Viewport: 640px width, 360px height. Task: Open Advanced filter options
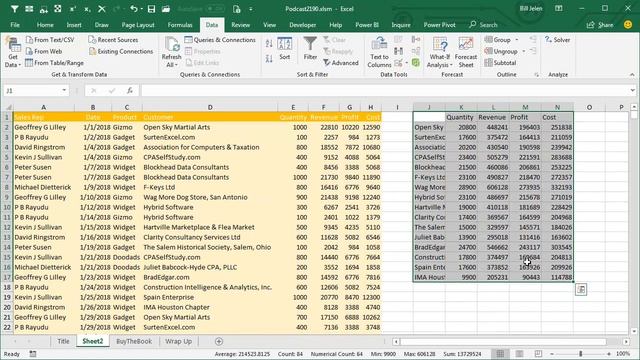(341, 62)
